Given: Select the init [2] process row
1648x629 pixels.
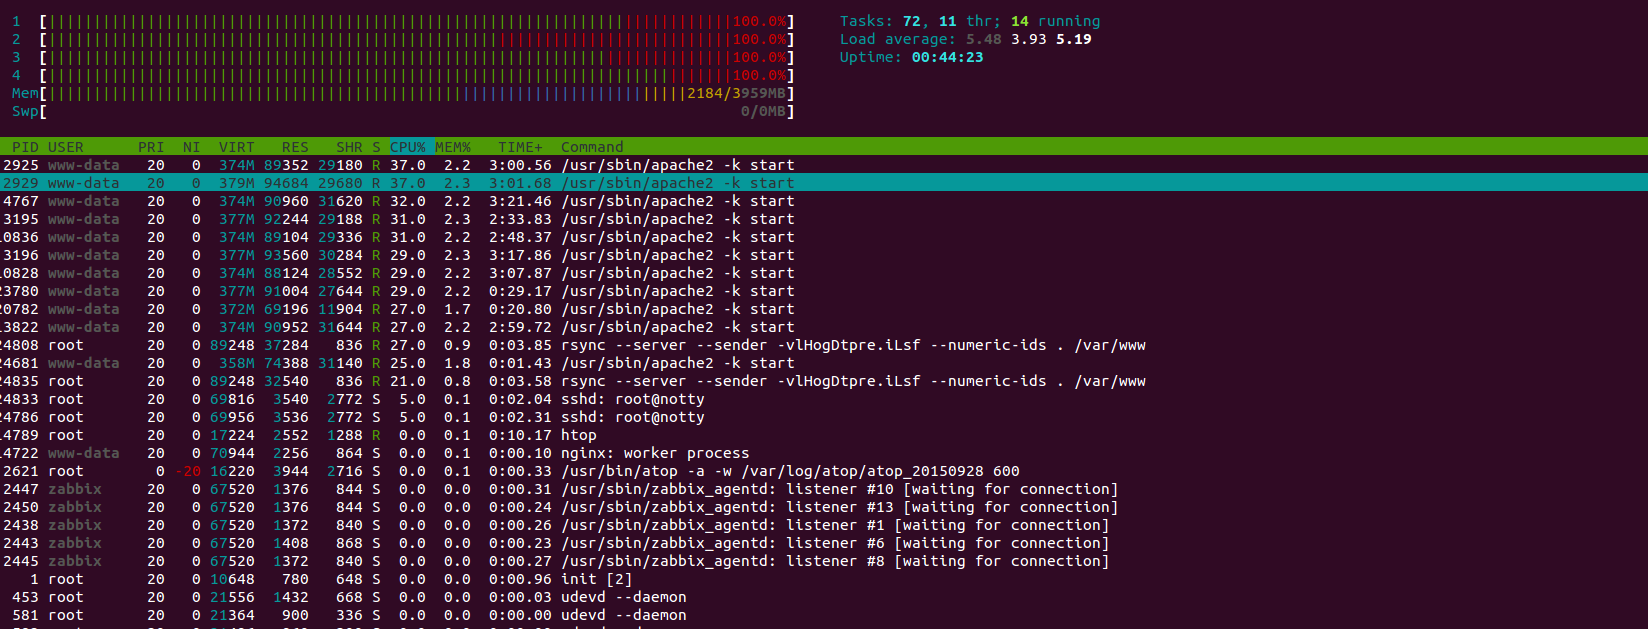Looking at the screenshot, I should point(824,579).
